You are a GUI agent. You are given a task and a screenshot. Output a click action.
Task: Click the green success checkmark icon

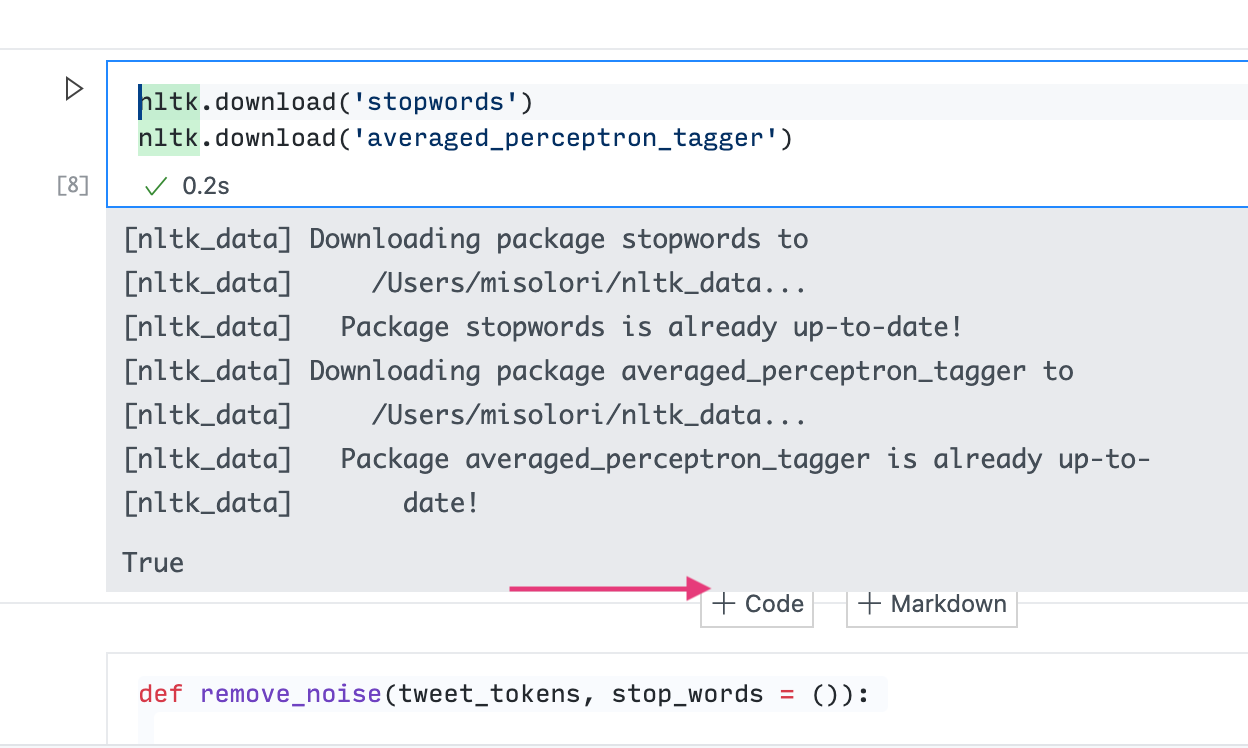coord(156,186)
